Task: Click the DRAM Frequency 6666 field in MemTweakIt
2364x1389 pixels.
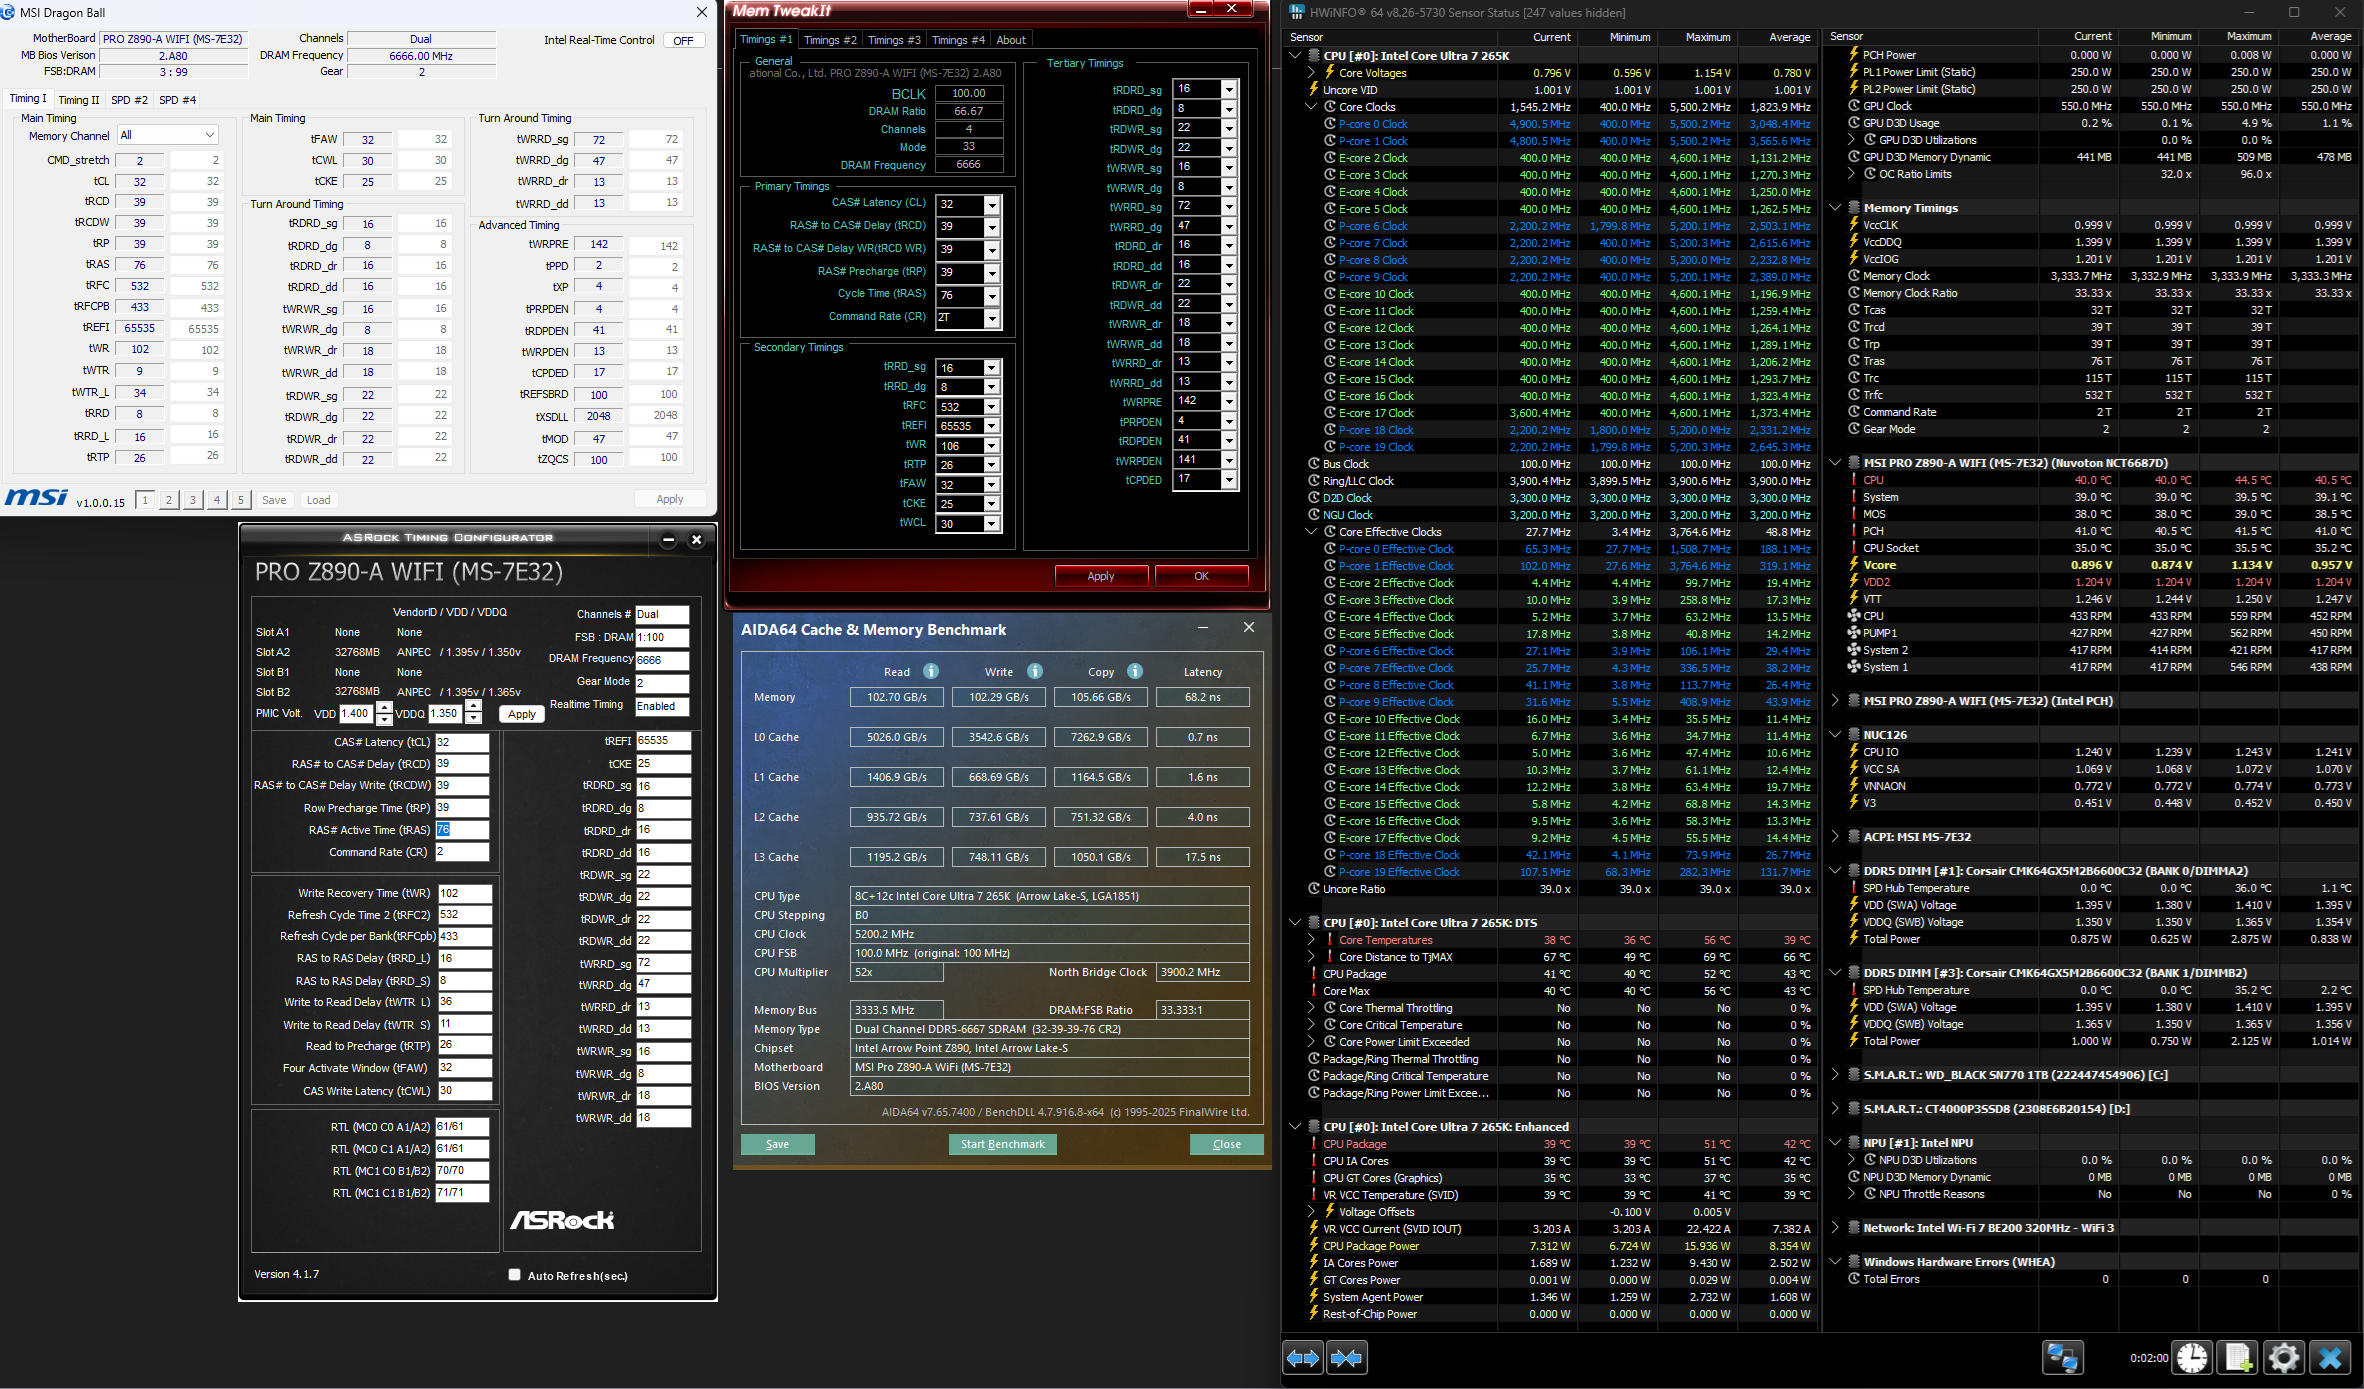Action: pyautogui.click(x=968, y=165)
